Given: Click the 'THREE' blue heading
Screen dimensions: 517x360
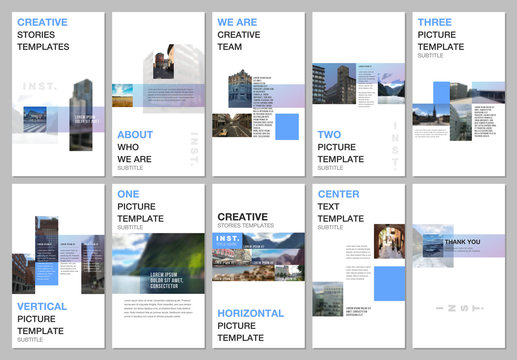Looking at the screenshot, I should pyautogui.click(x=435, y=22).
